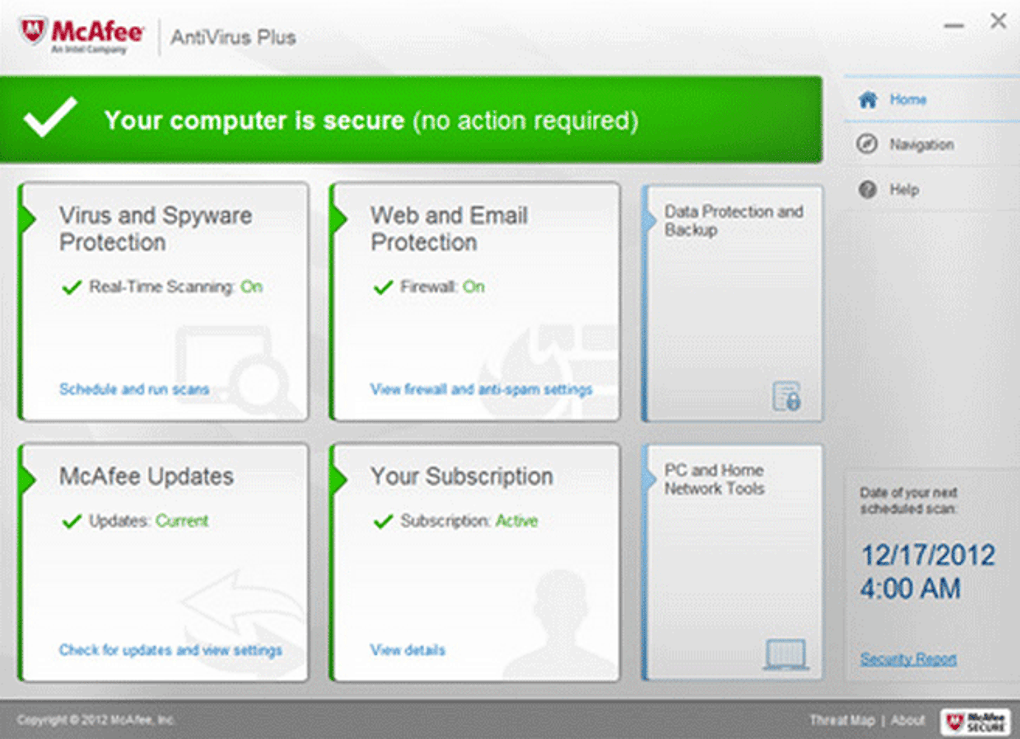Open the Navigation menu item
Screen dimensions: 1020x739
(921, 145)
